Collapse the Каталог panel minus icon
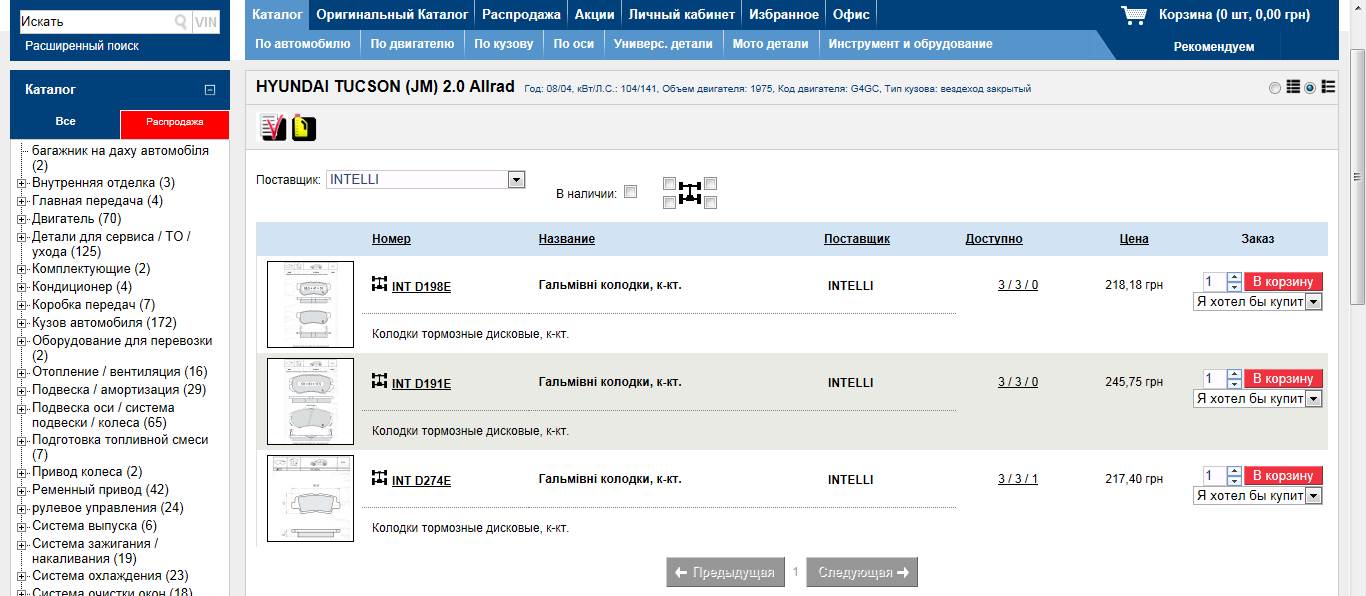Viewport: 1366px width, 596px height. click(210, 90)
